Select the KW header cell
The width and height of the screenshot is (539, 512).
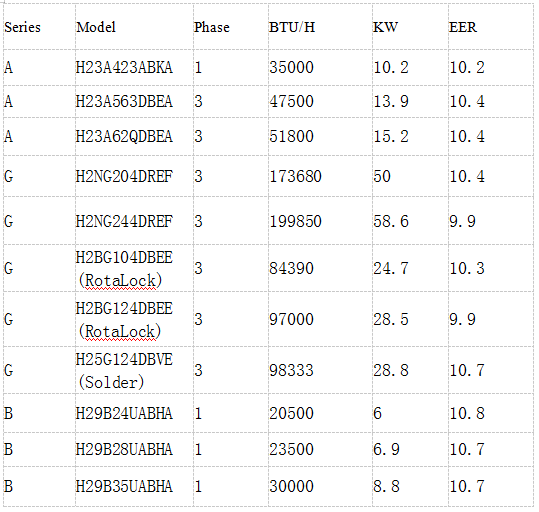410,27
